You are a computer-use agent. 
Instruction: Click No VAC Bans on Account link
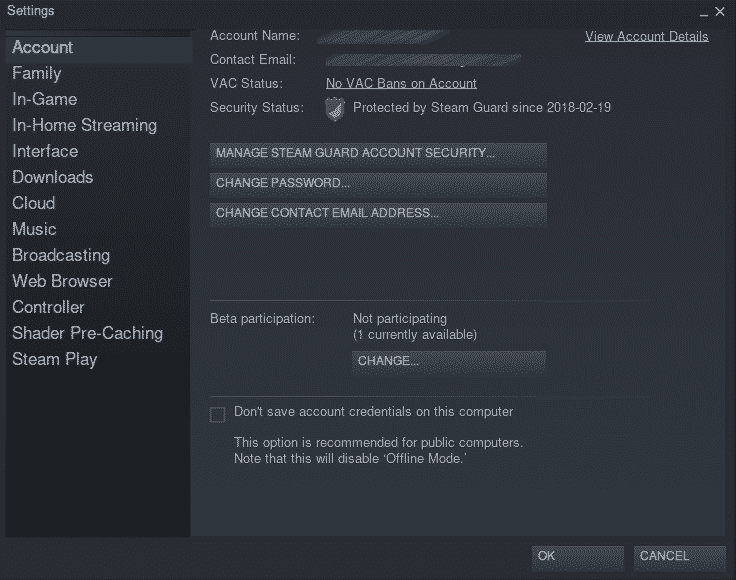pos(401,83)
